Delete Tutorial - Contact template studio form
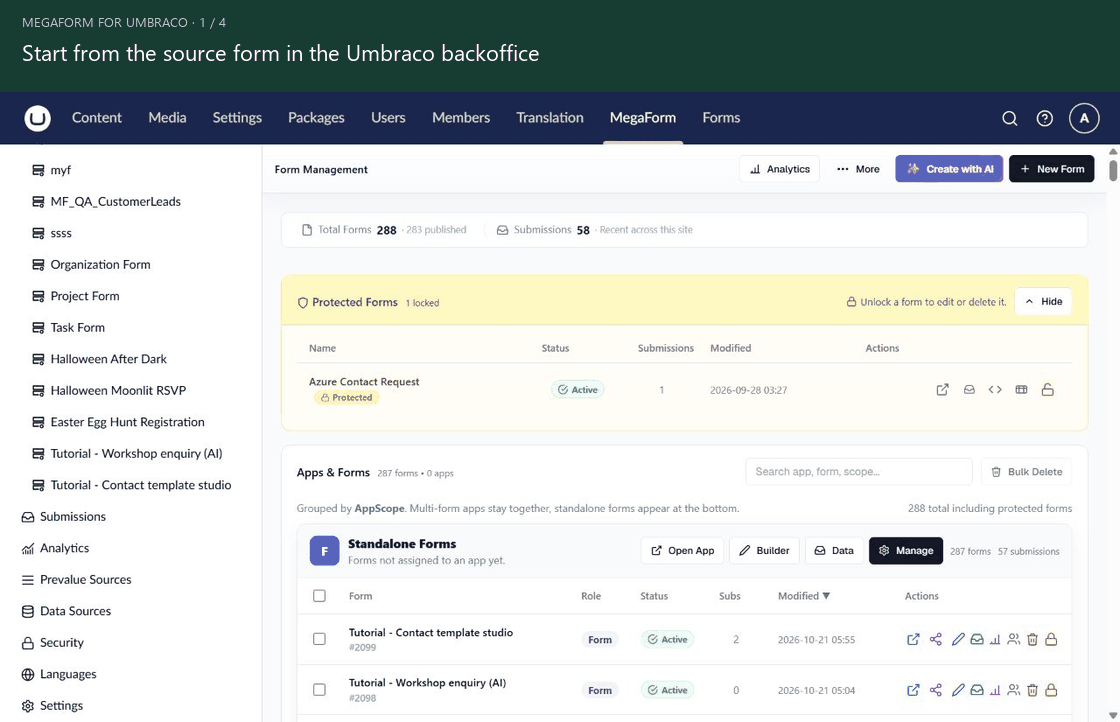The image size is (1120, 722). pos(1032,639)
